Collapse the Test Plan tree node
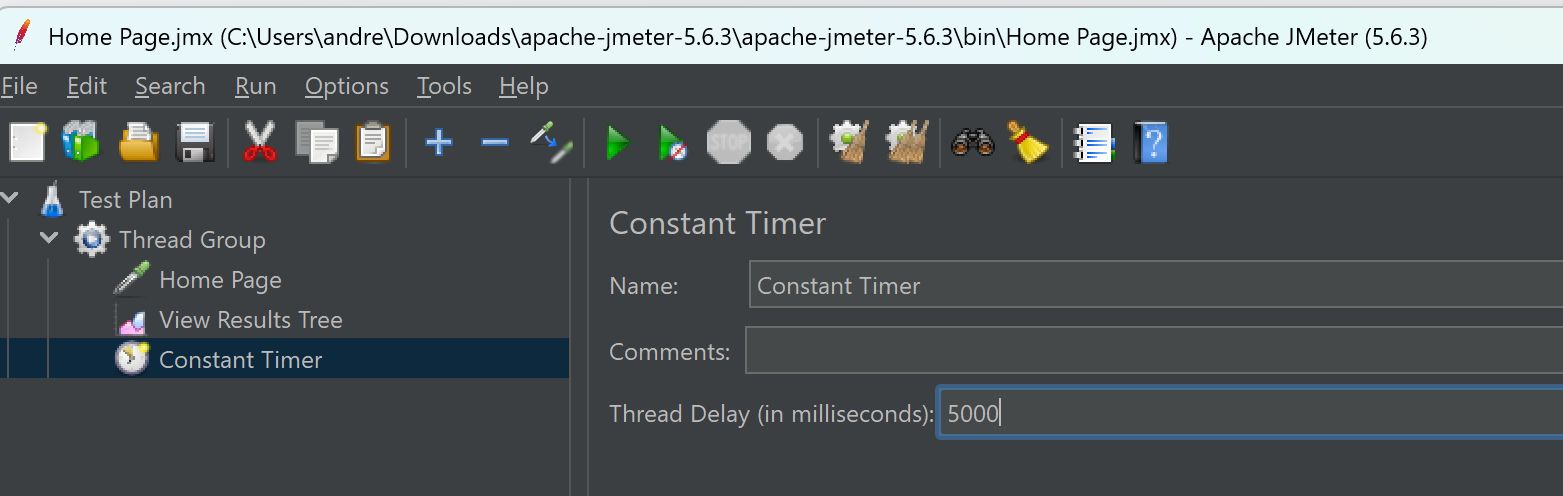The height and width of the screenshot is (496, 1563). click(10, 198)
